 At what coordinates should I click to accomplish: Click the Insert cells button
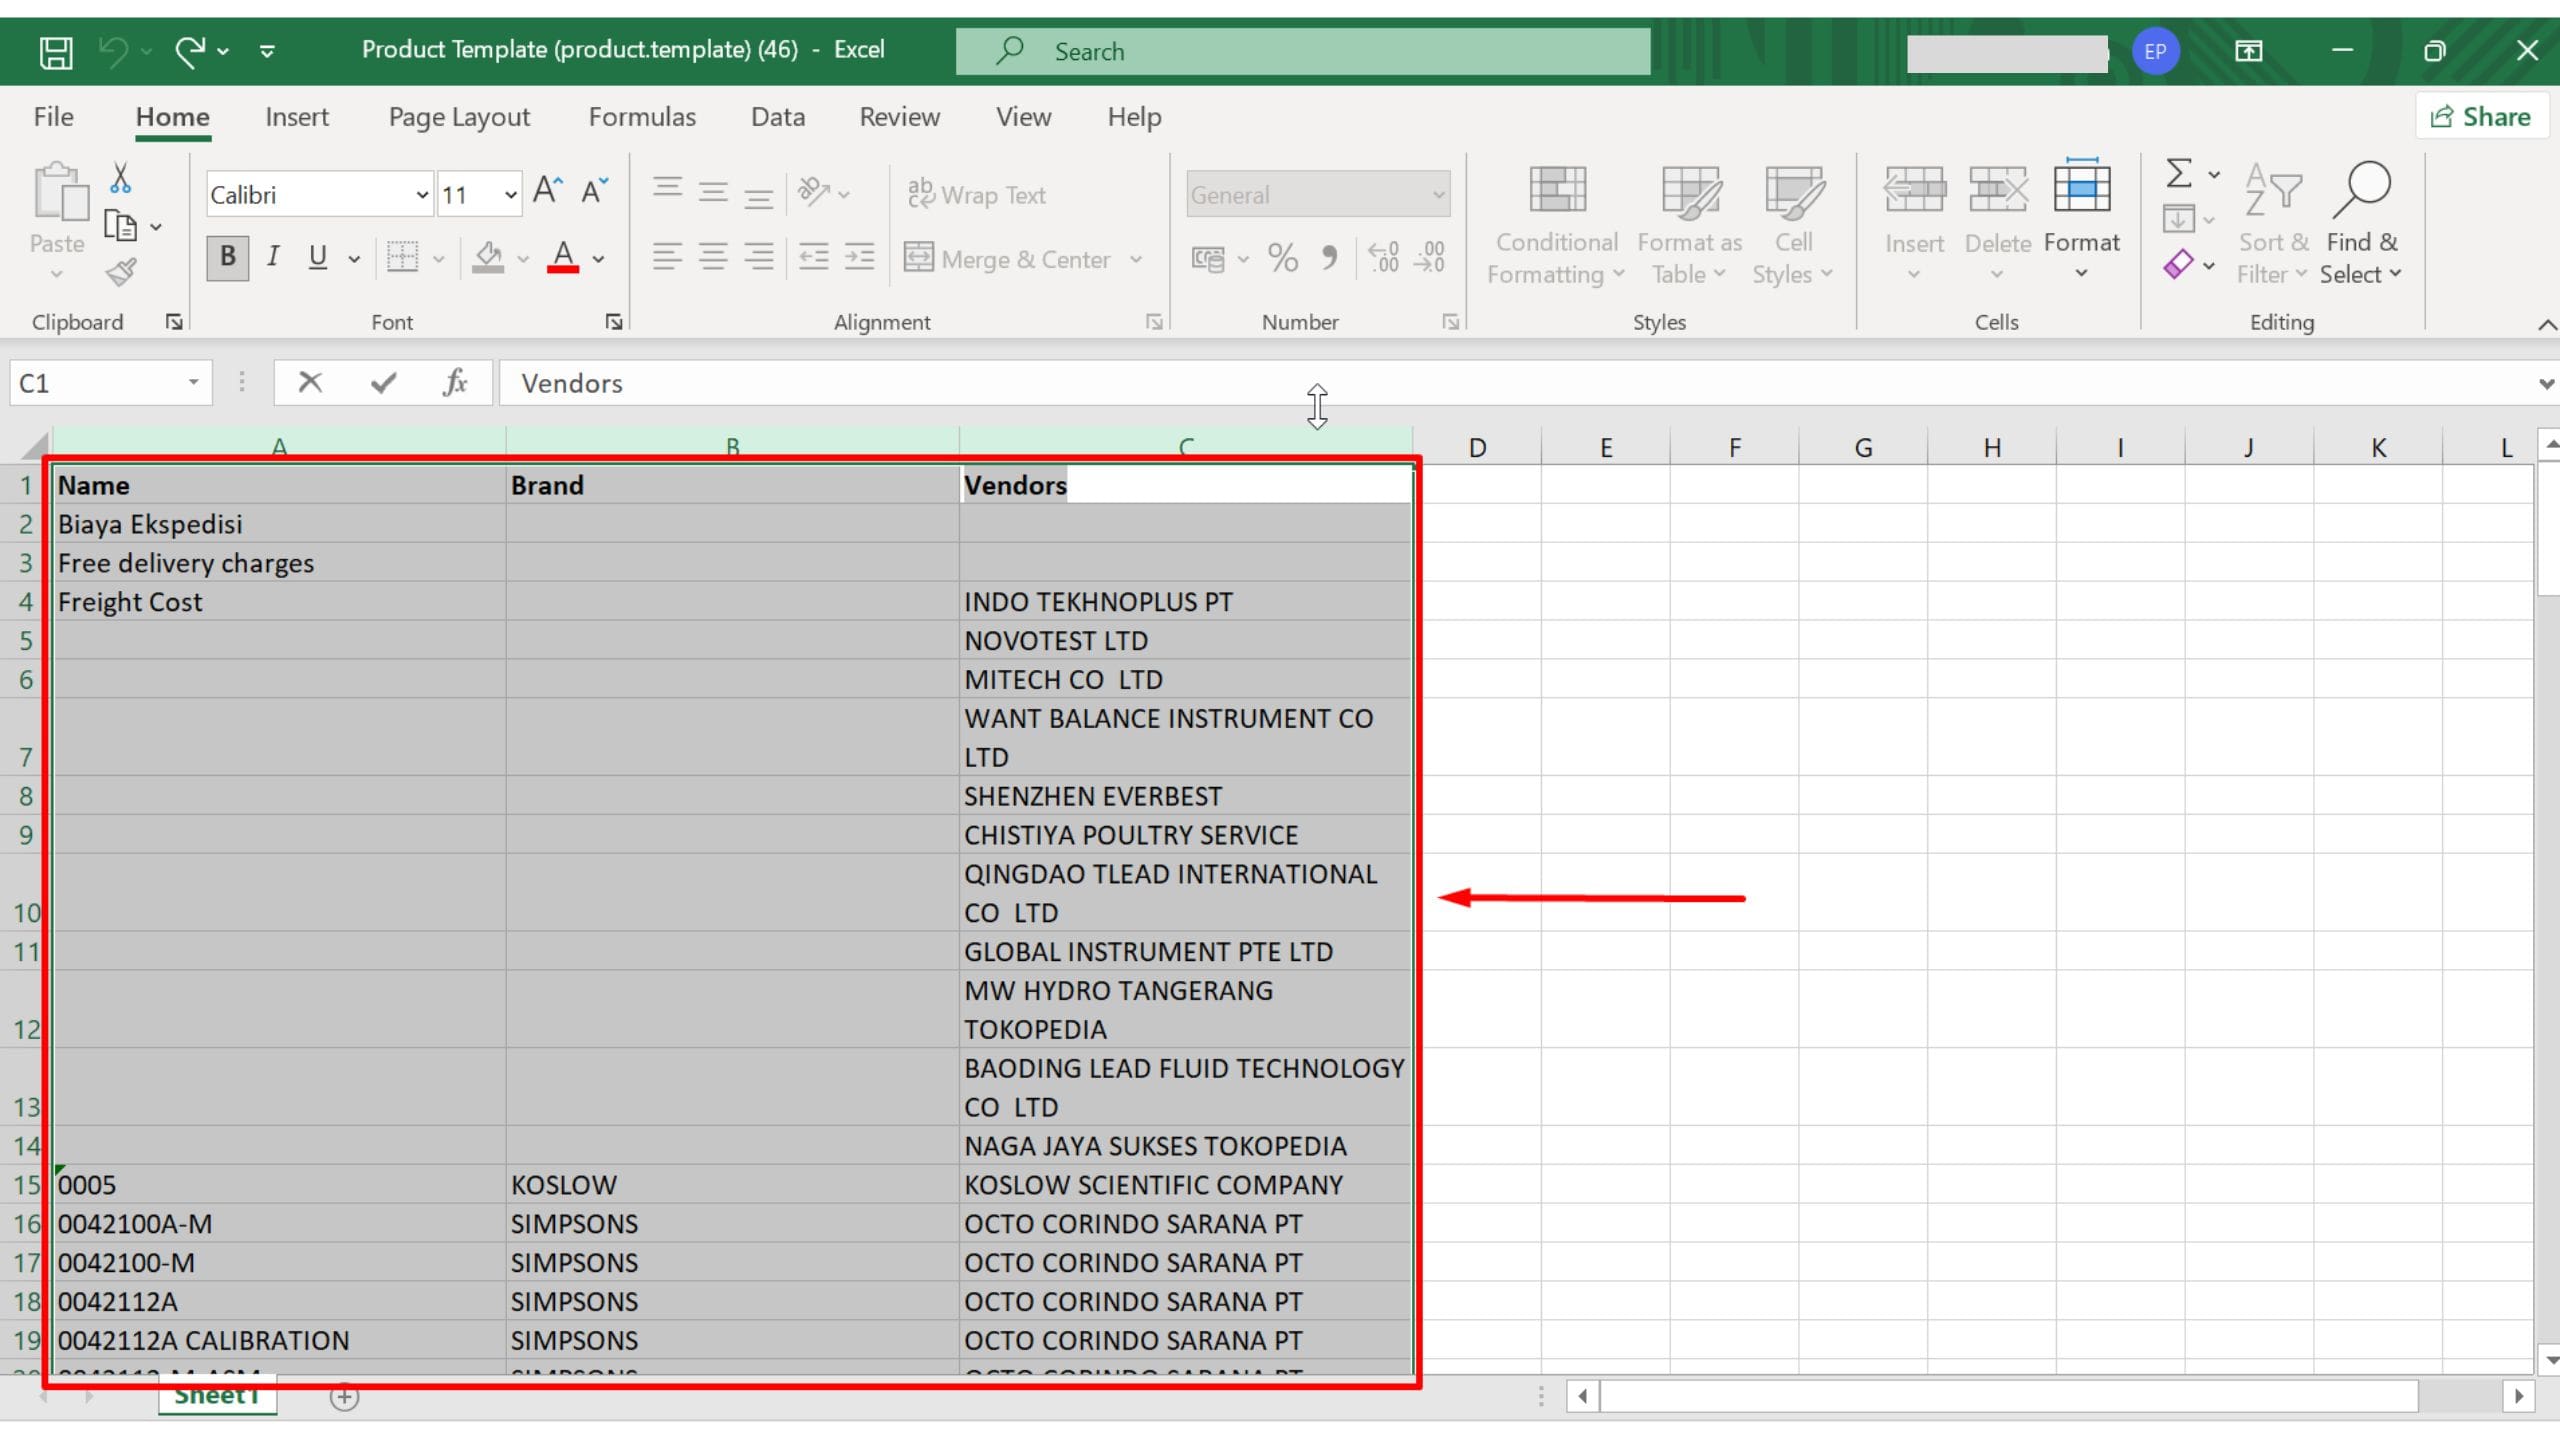point(1914,222)
